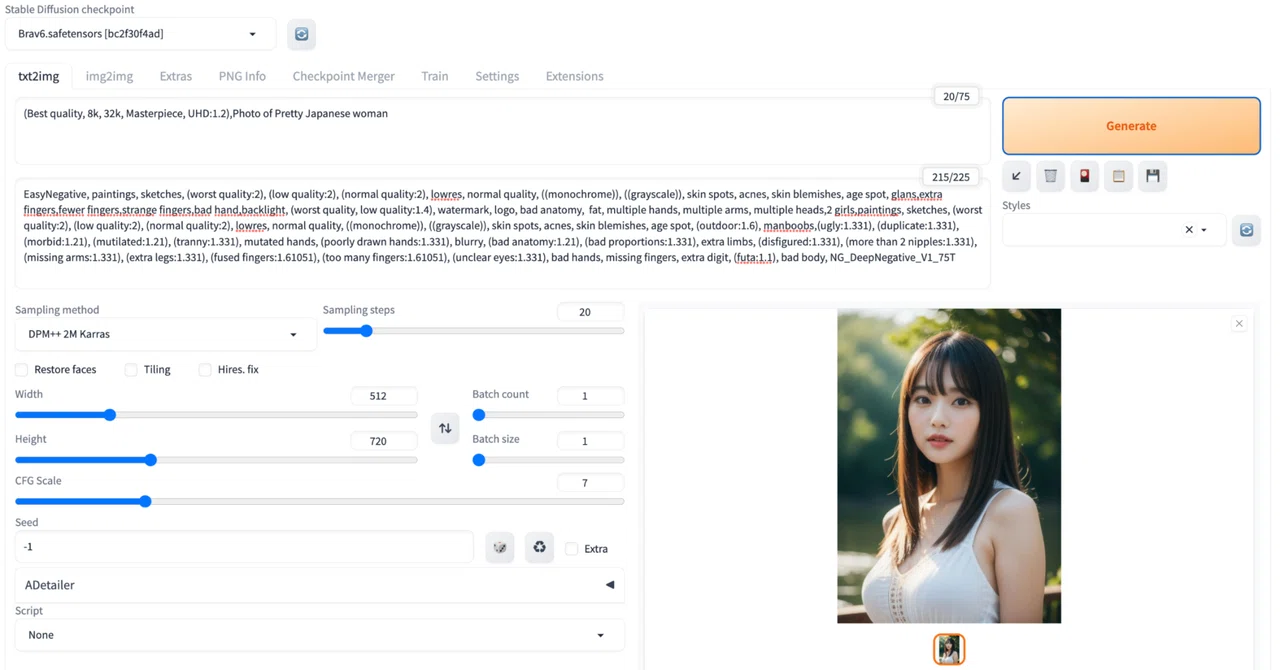Click the negative prompt text box
1280x670 pixels.
point(502,234)
